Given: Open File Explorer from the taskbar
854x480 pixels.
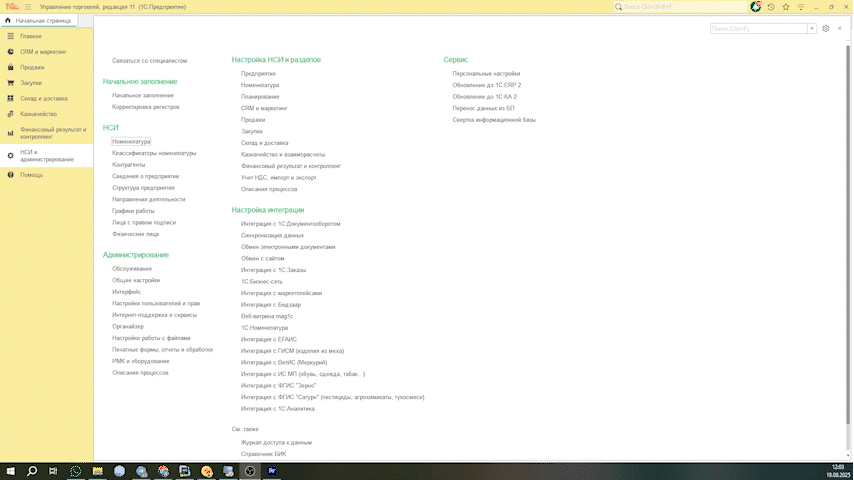Looking at the screenshot, I should coord(97,471).
